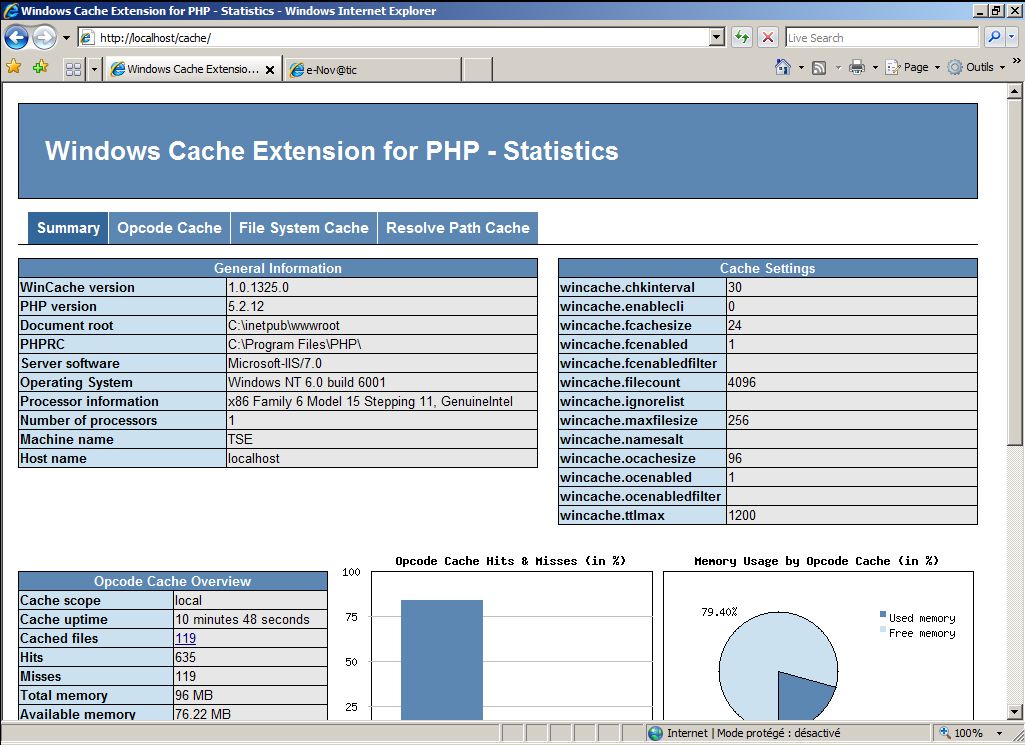The width and height of the screenshot is (1025, 745).
Task: Click the page icon in the address bar
Action: [87, 38]
